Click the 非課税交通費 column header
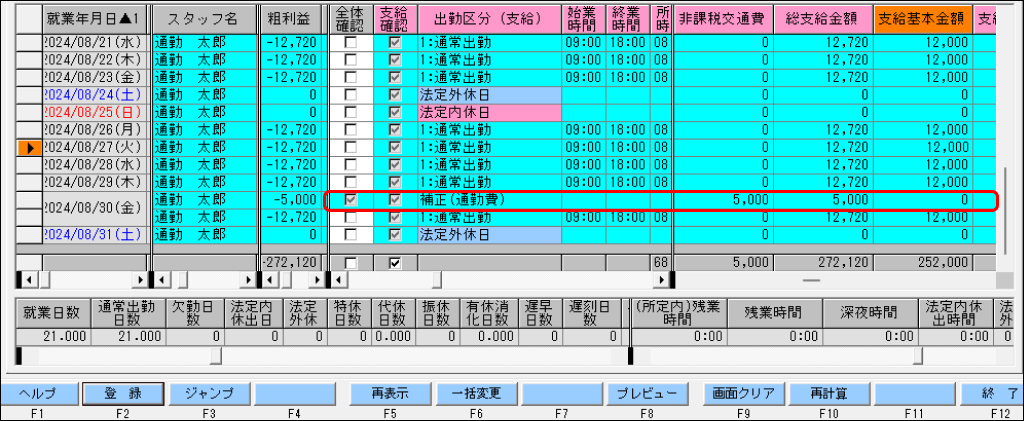Screen dimensions: 1024x421 click(724, 19)
